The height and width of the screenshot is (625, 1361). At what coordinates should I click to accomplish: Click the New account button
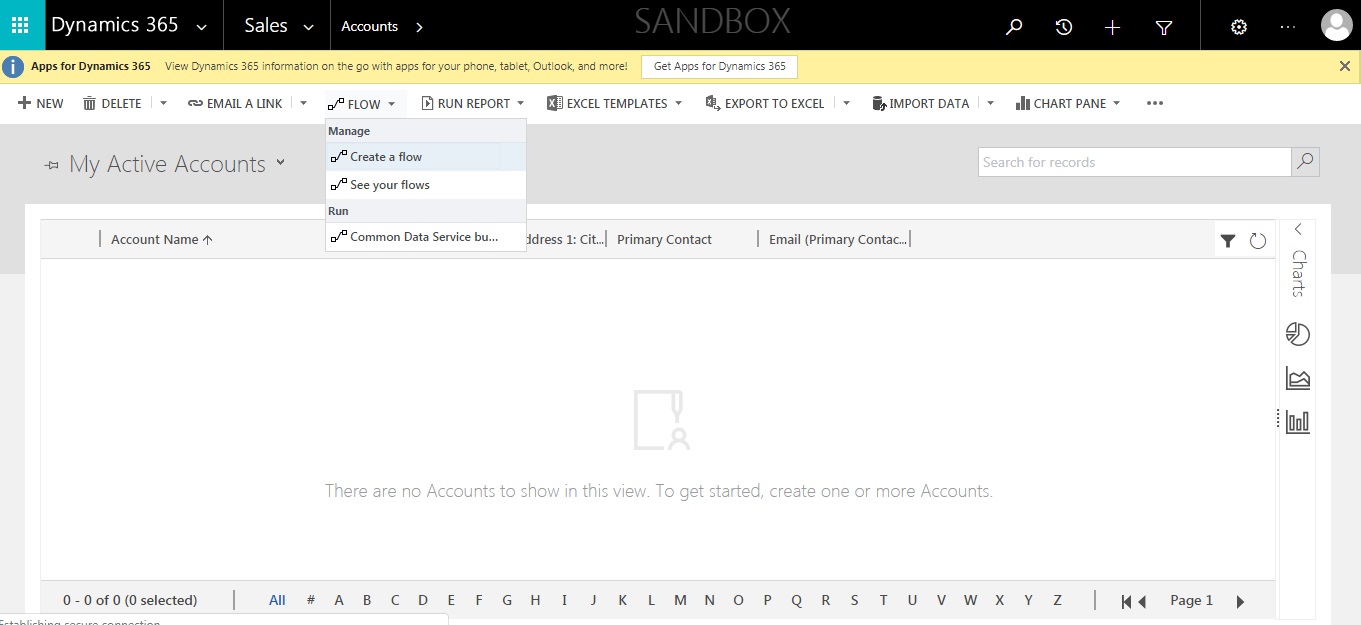41,103
